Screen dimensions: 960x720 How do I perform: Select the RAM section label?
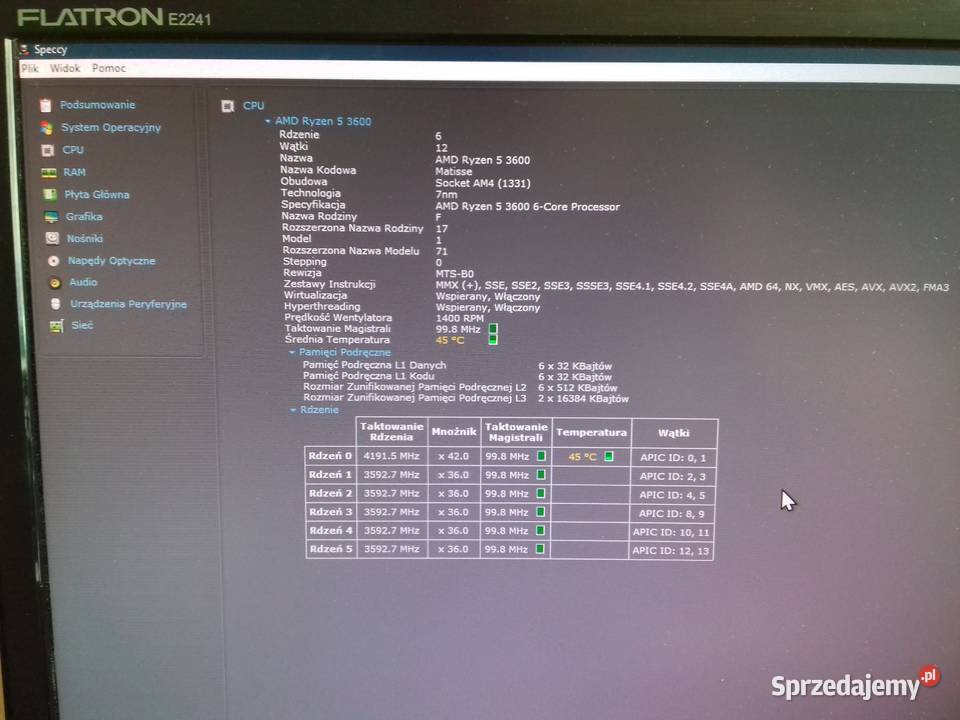75,173
